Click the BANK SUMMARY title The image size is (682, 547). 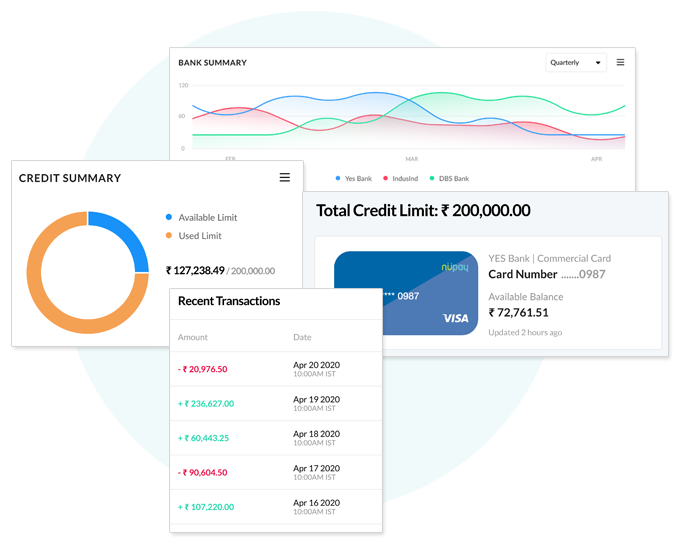pos(212,63)
